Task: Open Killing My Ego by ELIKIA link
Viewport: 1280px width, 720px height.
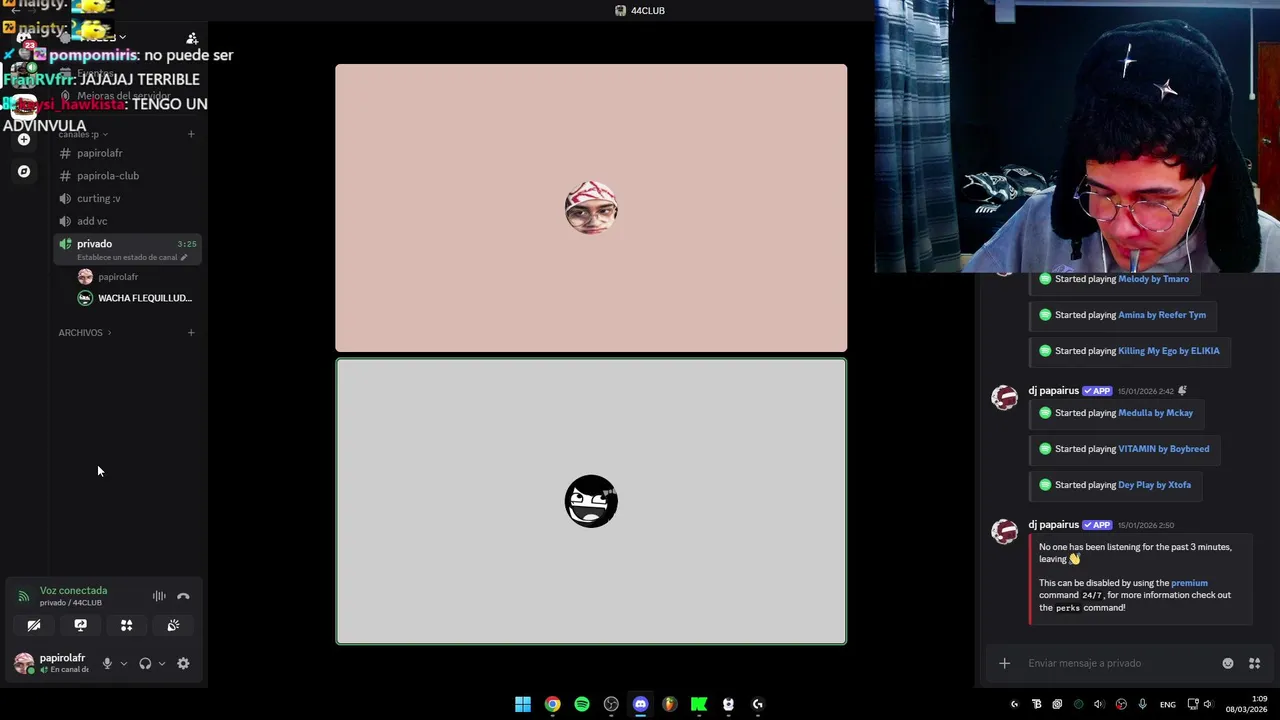Action: click(x=1168, y=351)
